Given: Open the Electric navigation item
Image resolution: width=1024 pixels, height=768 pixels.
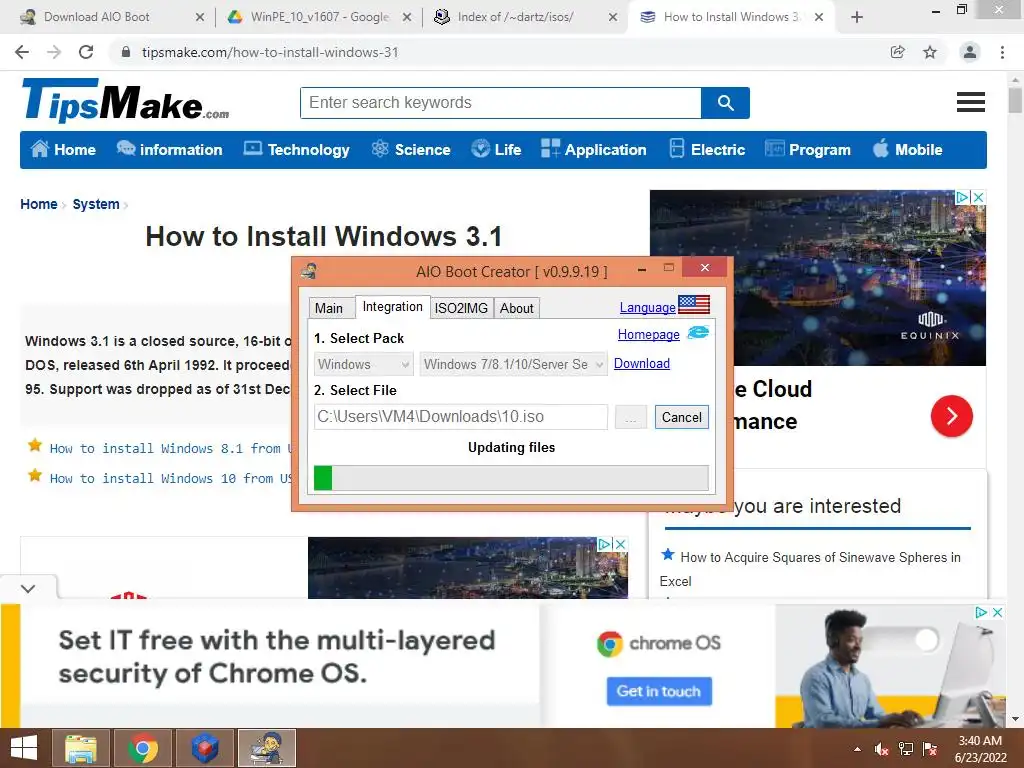Looking at the screenshot, I should [707, 150].
